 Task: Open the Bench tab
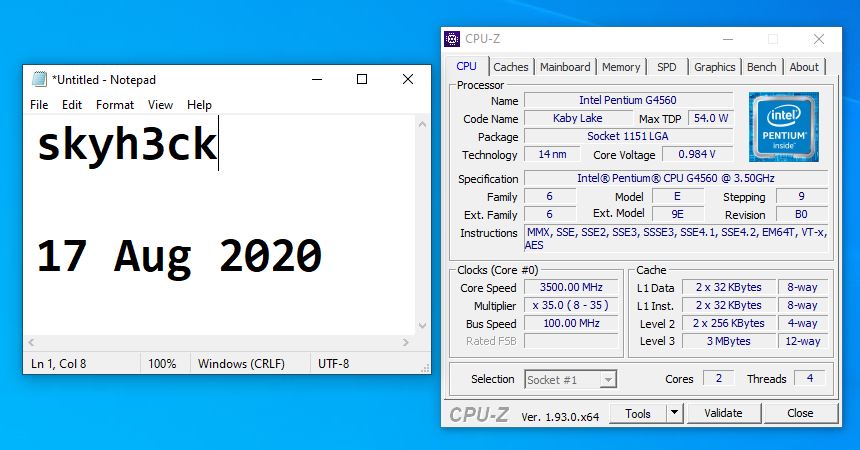762,67
